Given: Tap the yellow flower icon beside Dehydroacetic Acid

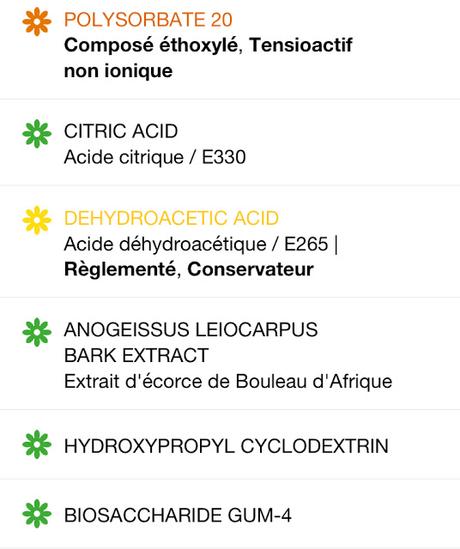Looking at the screenshot, I should [37, 220].
